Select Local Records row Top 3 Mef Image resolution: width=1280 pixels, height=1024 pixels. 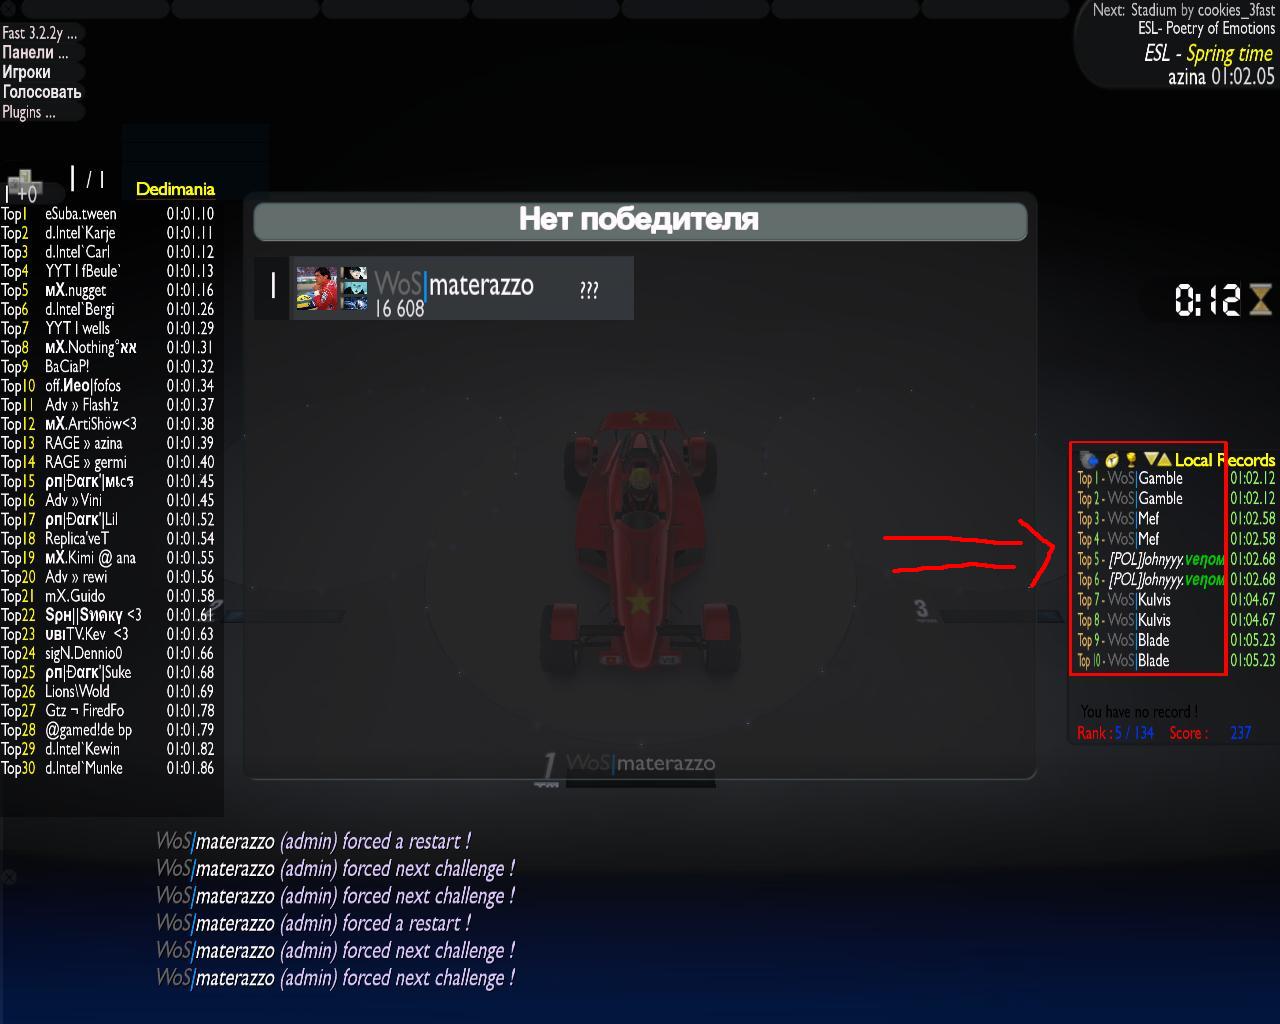click(1176, 518)
